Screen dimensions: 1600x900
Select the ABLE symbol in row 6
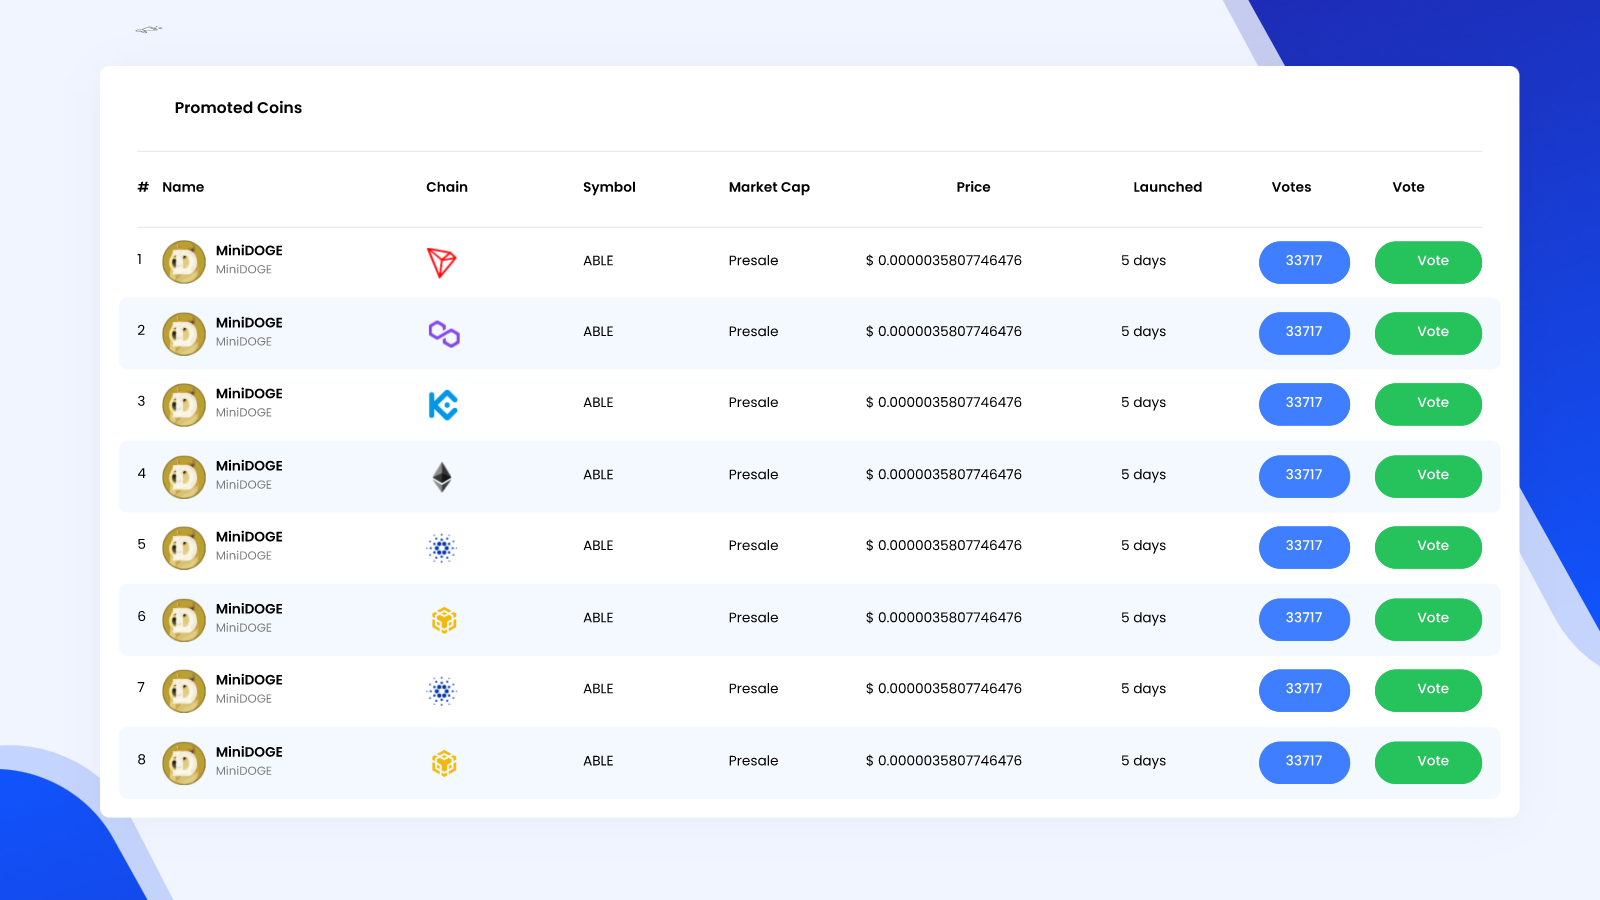pyautogui.click(x=598, y=618)
